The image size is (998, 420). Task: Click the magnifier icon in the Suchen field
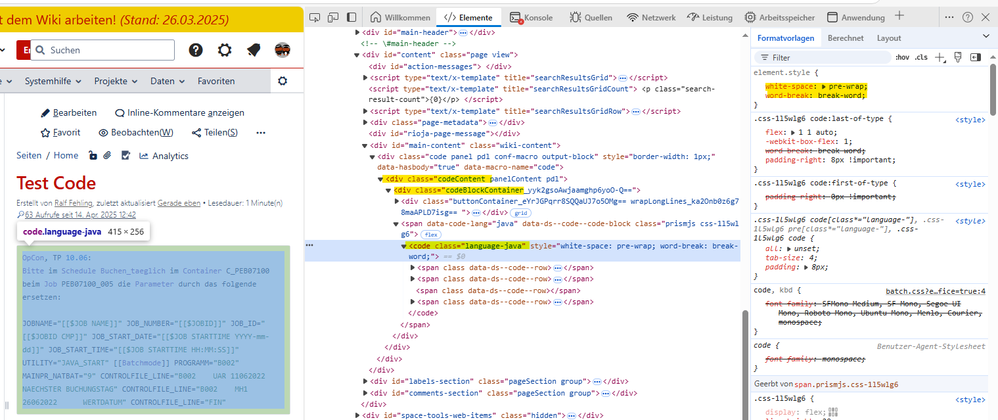[41, 50]
